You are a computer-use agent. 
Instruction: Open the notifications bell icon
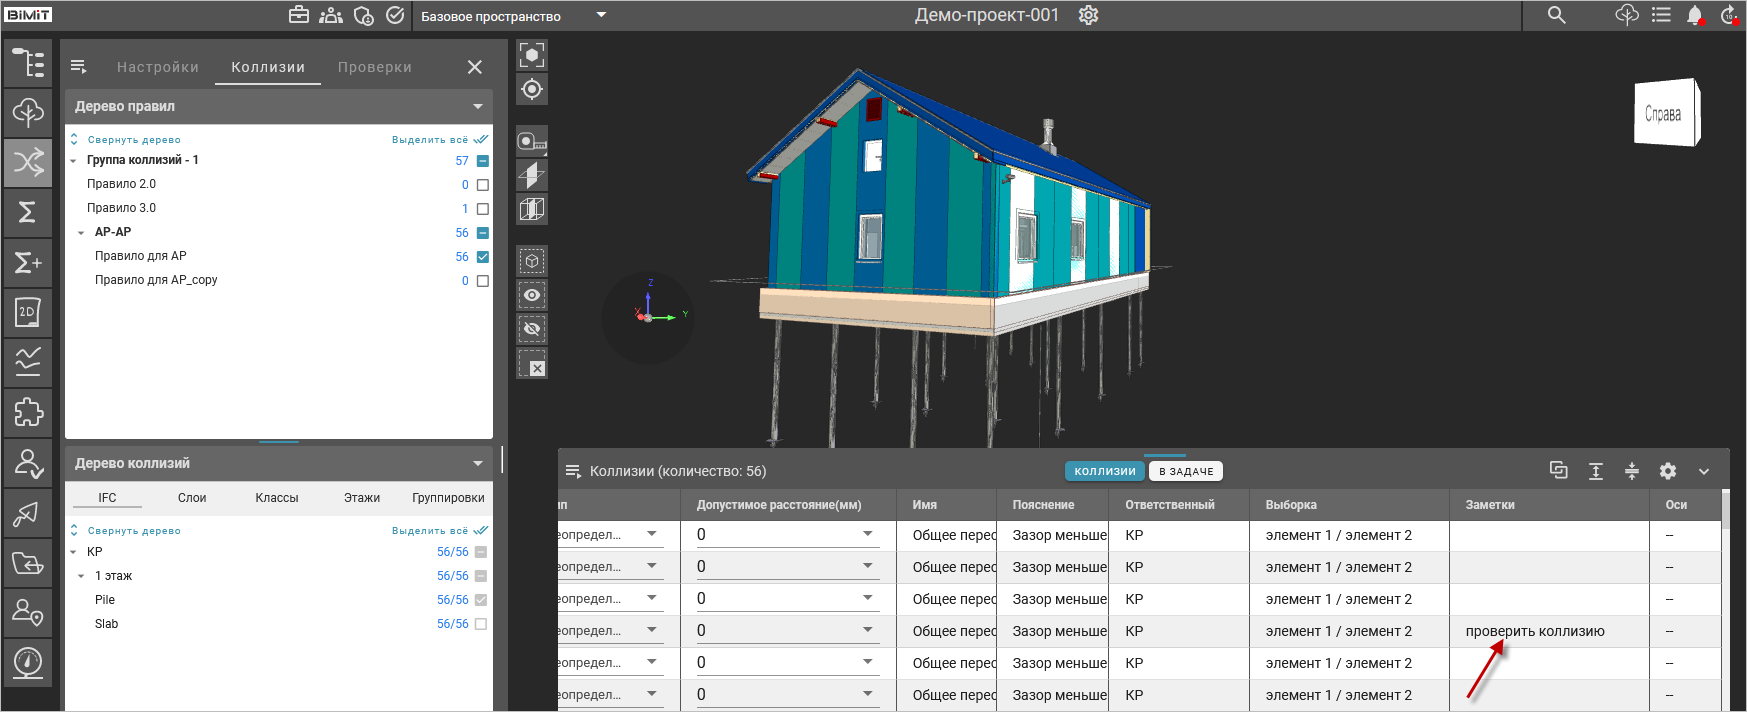pos(1694,15)
